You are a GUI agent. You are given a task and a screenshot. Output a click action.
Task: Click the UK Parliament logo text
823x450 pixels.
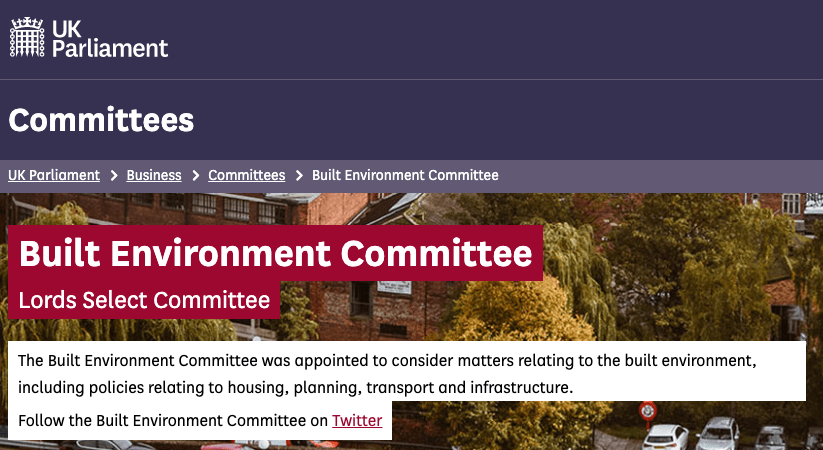pyautogui.click(x=110, y=37)
